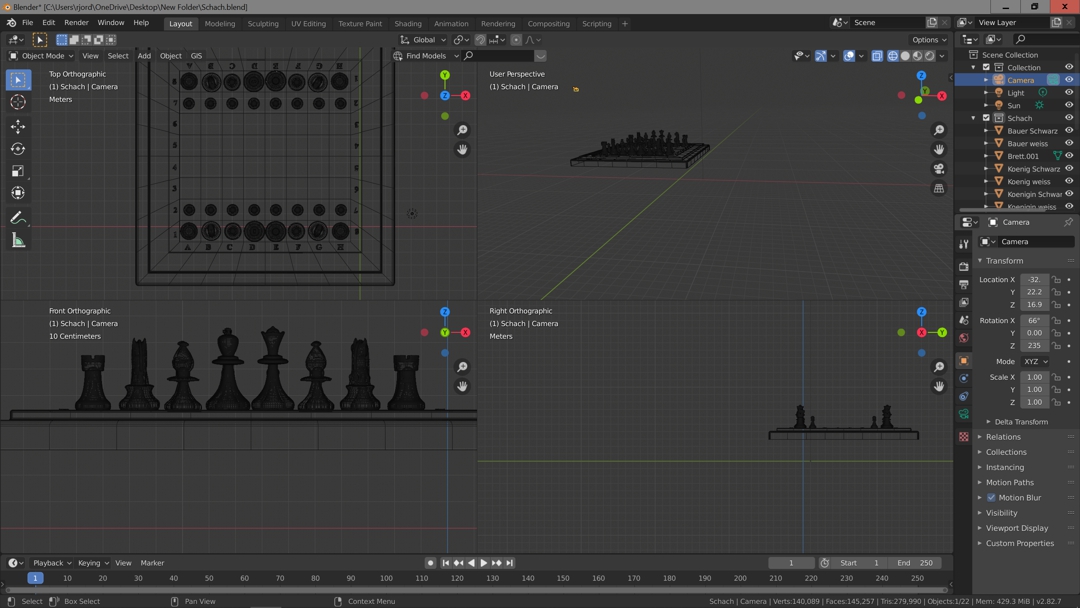Image resolution: width=1080 pixels, height=608 pixels.
Task: Click the jump to end frame button
Action: [510, 563]
